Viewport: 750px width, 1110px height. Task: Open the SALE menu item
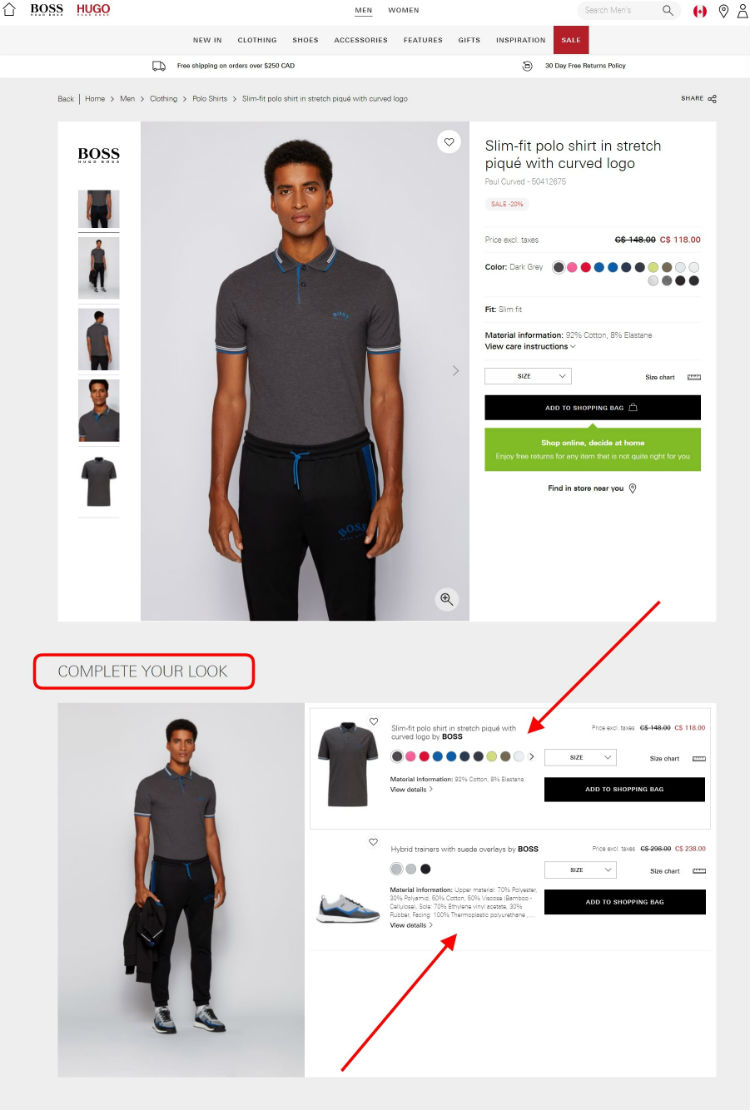tap(571, 40)
